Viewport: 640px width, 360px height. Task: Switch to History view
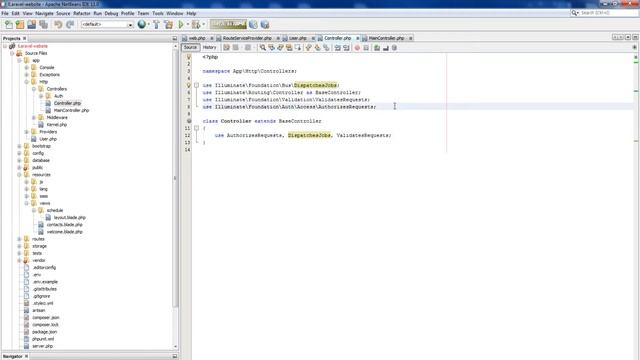(209, 48)
